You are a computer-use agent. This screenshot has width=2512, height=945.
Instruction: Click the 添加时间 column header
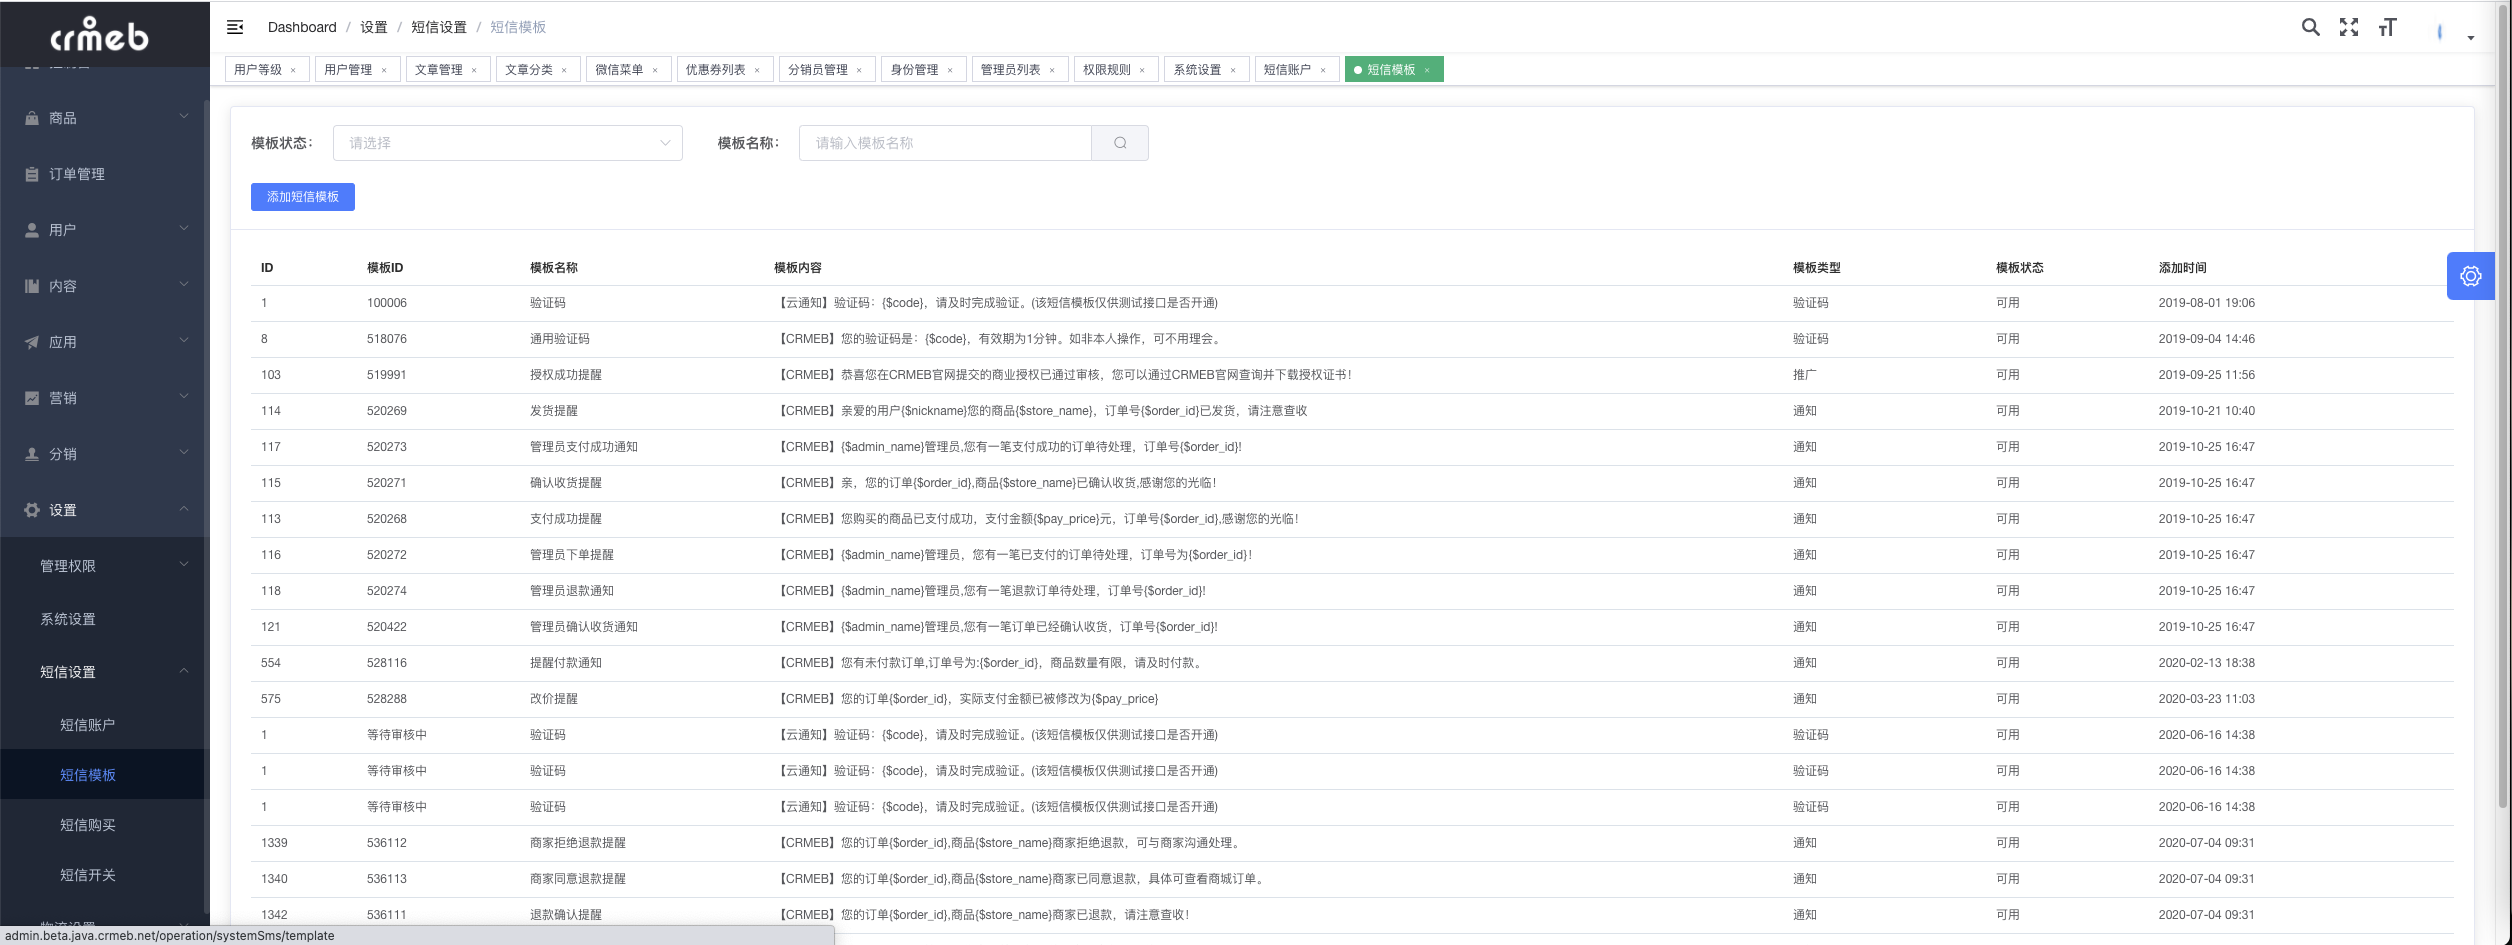point(2182,268)
